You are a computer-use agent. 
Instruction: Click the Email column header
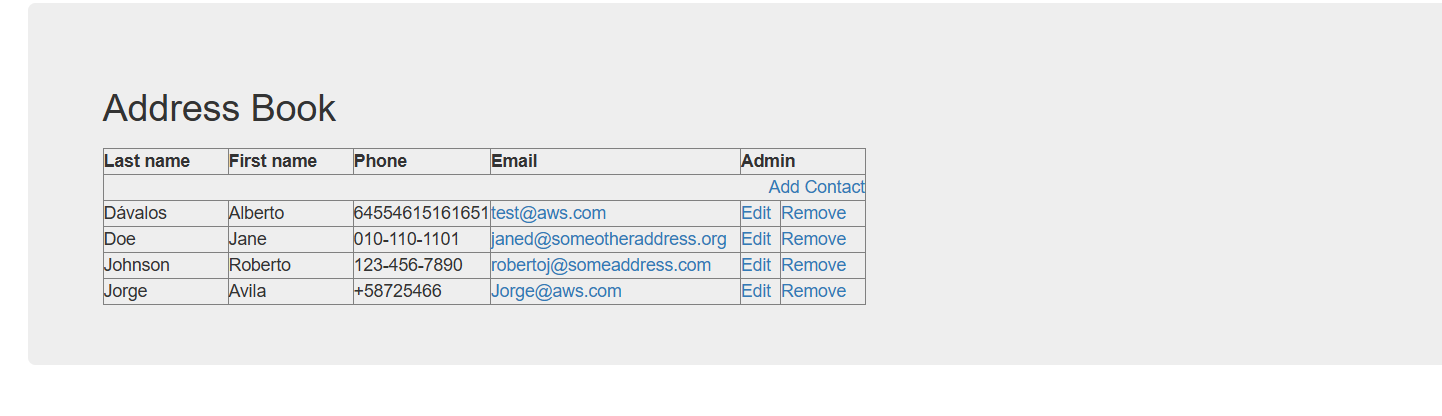[x=514, y=161]
